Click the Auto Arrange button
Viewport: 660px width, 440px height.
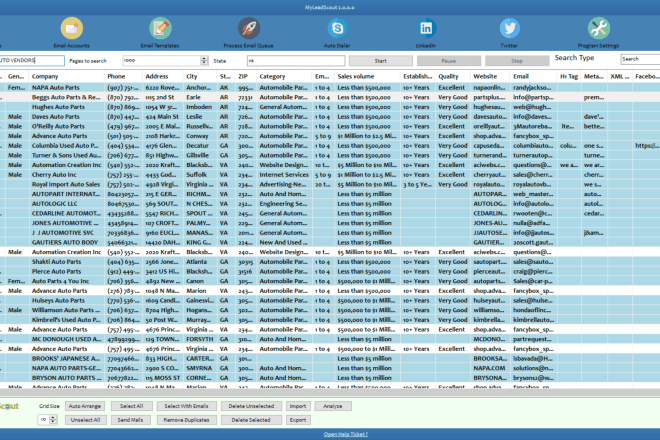[x=85, y=406]
